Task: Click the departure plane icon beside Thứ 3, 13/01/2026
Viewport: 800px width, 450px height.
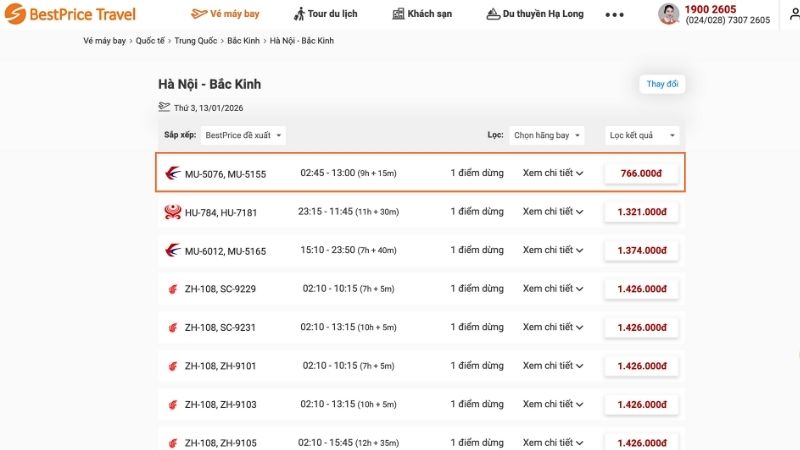Action: pos(164,107)
